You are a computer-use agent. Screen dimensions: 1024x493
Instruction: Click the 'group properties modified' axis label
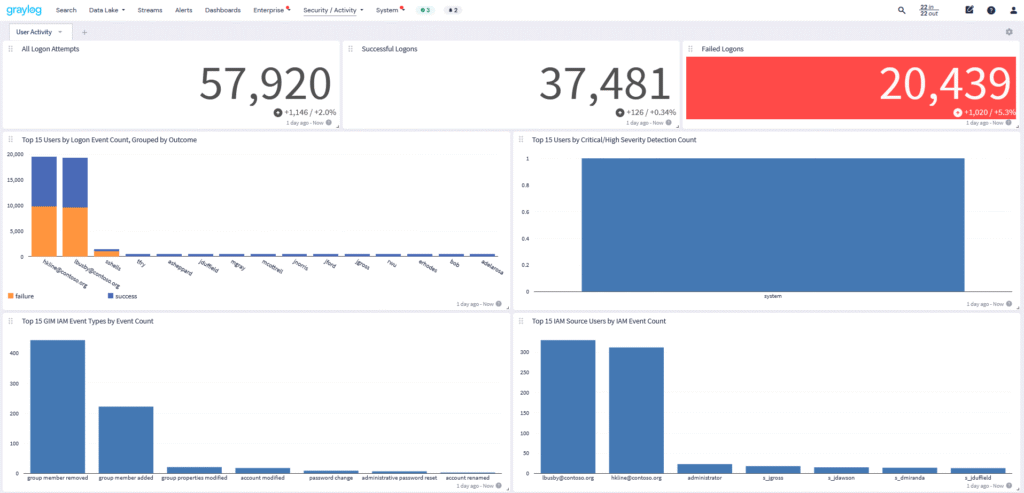click(x=195, y=479)
